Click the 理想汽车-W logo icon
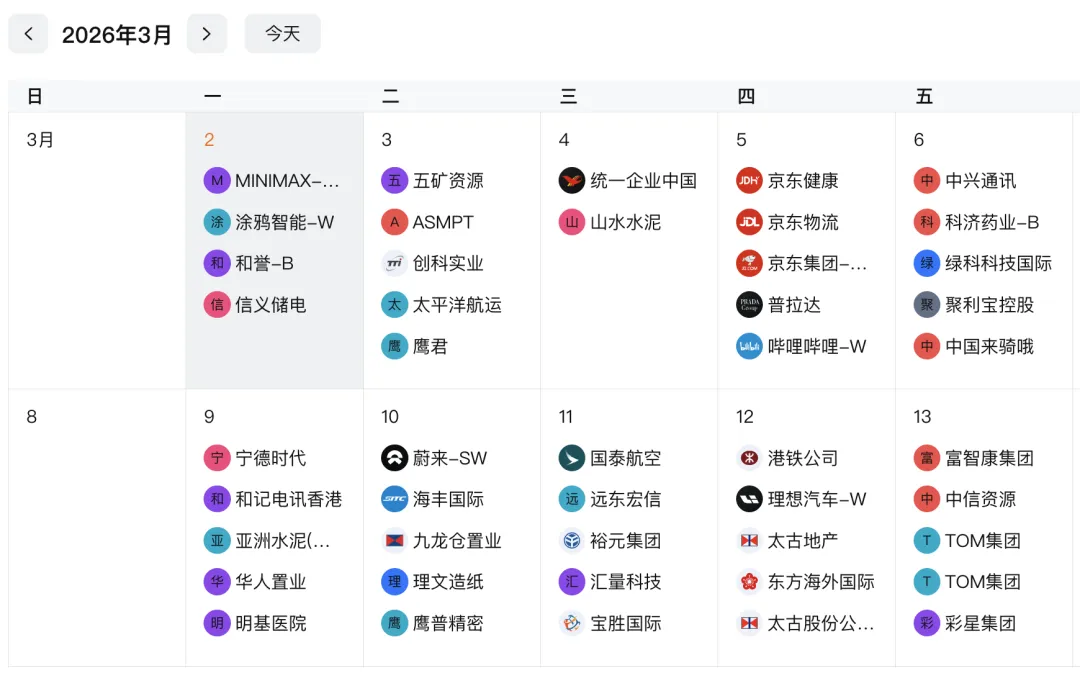Image resolution: width=1080 pixels, height=673 pixels. (749, 499)
